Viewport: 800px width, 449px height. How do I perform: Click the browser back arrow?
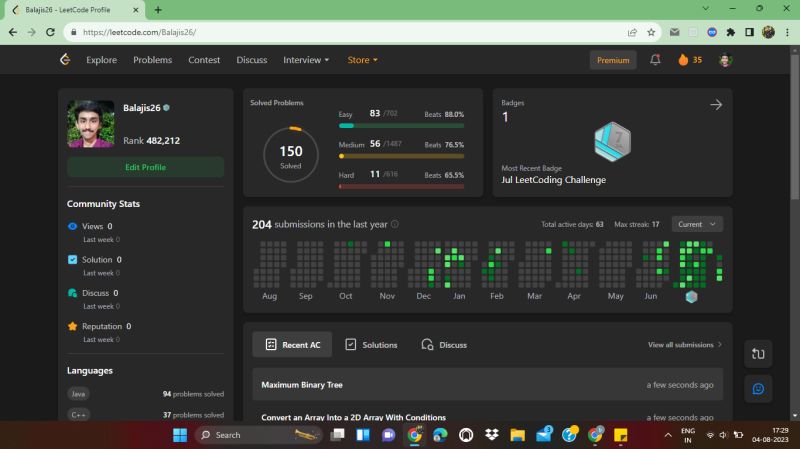coord(13,32)
